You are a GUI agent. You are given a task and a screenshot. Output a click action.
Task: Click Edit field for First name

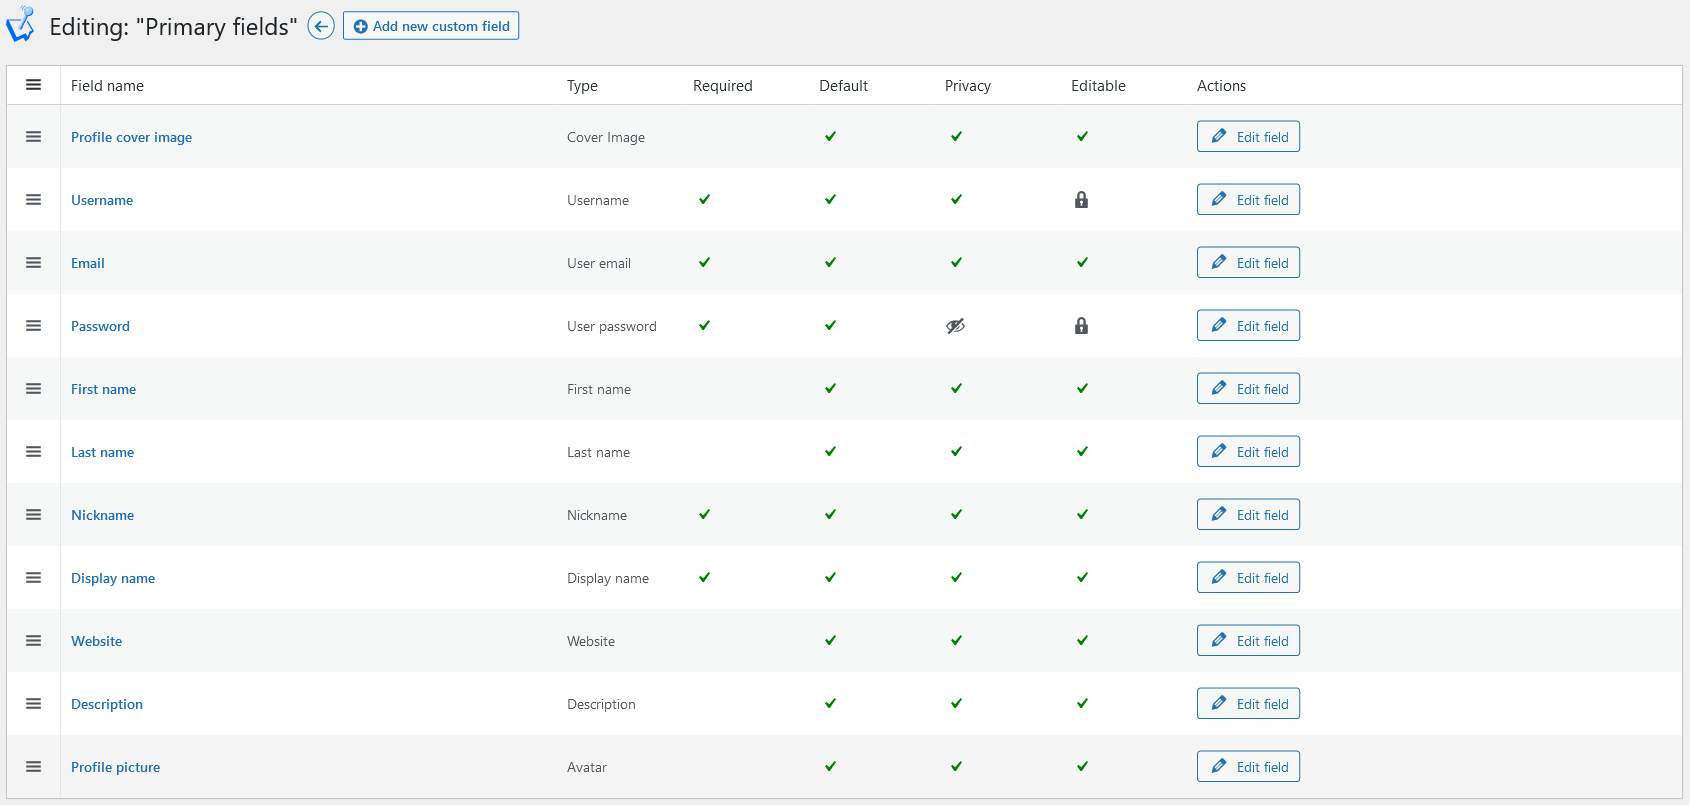pyautogui.click(x=1248, y=389)
